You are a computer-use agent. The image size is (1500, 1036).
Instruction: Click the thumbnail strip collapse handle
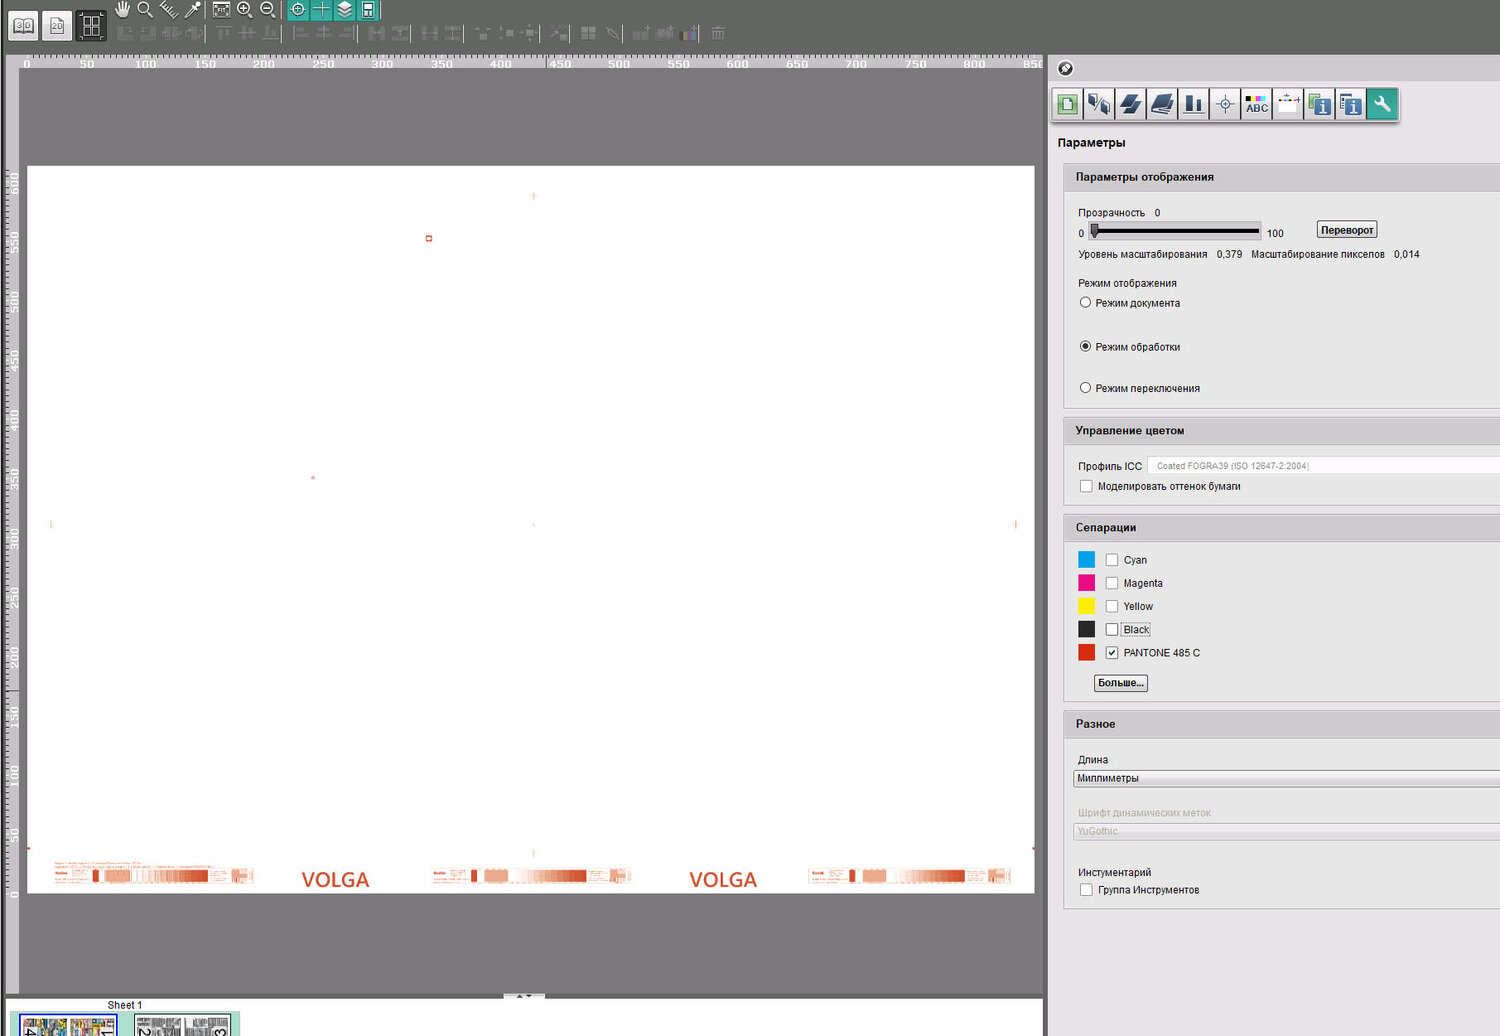click(x=524, y=996)
